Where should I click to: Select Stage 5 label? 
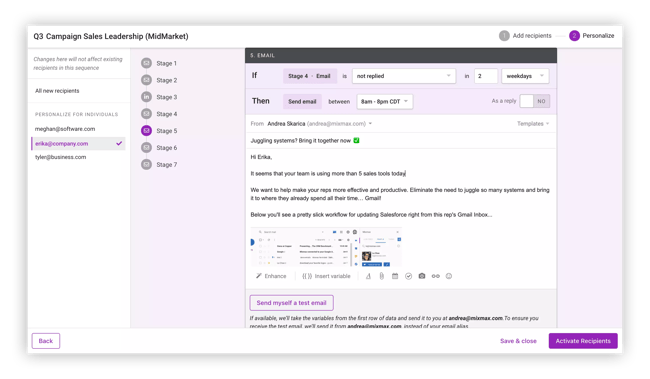[x=167, y=131]
